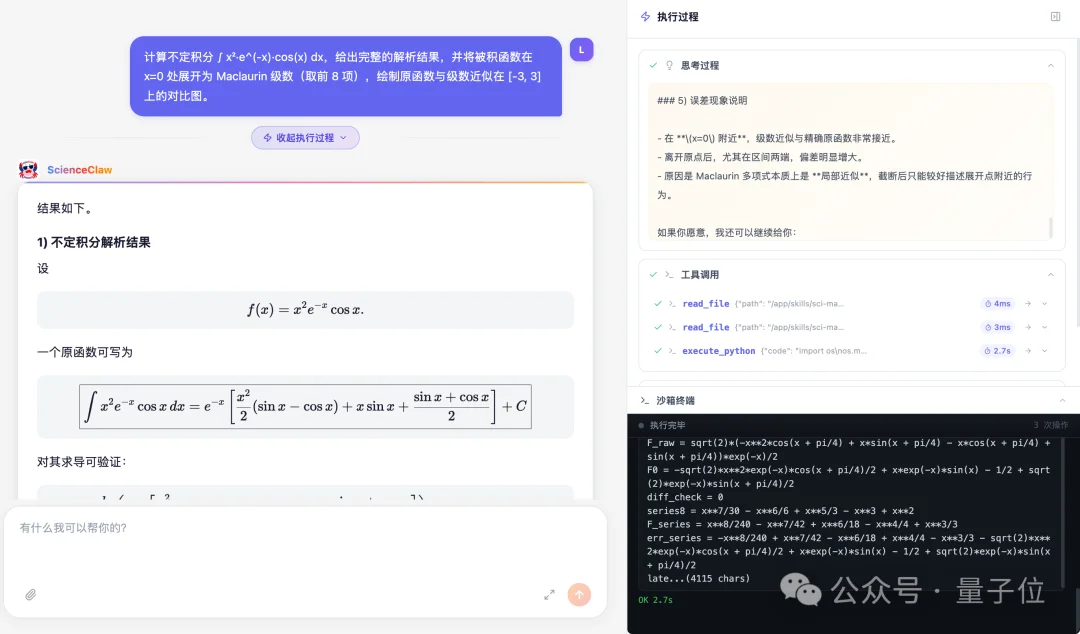
Task: Collapse the 思考过程 section via its chevron
Action: pos(1050,65)
